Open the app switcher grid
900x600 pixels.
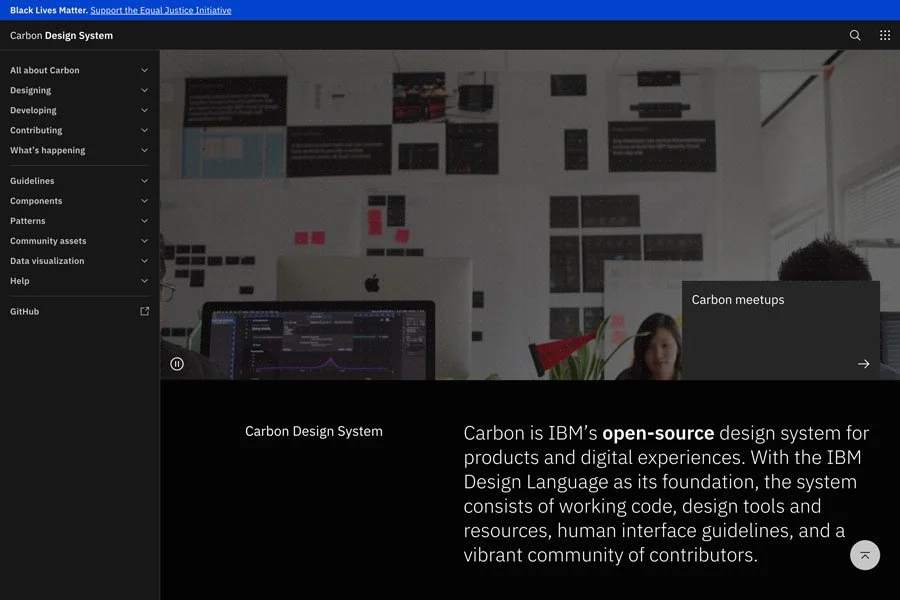coord(884,34)
